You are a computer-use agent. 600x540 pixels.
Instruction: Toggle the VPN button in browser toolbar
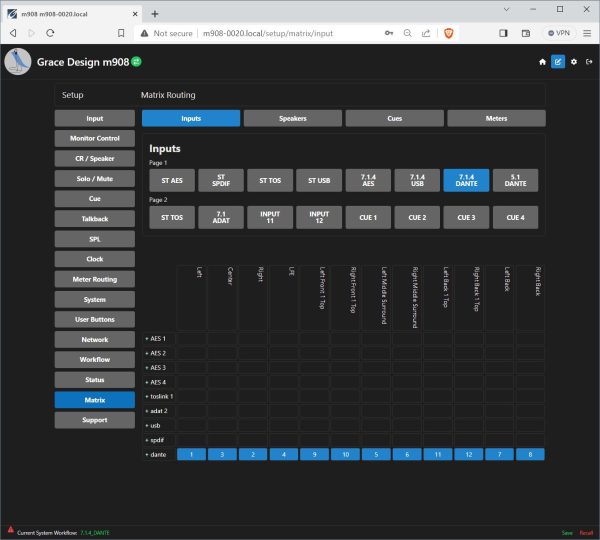tap(557, 33)
